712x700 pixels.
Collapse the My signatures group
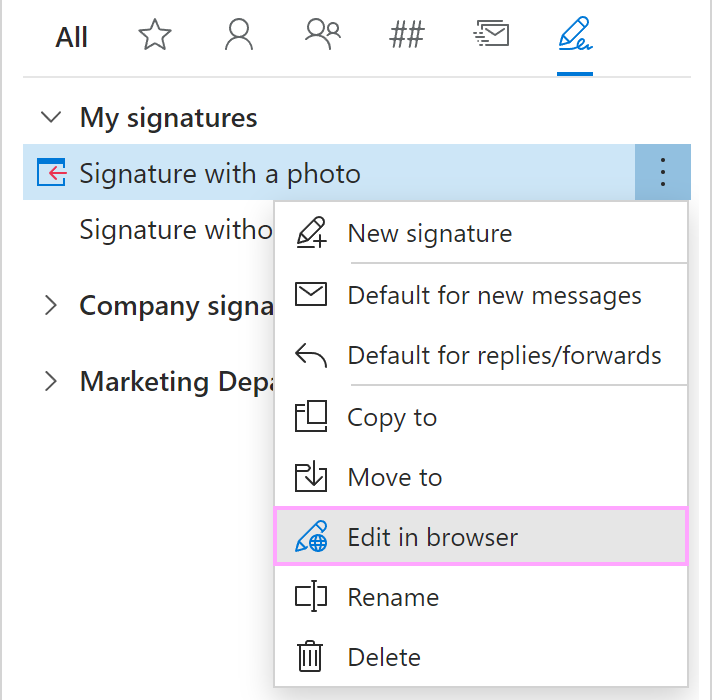point(51,117)
